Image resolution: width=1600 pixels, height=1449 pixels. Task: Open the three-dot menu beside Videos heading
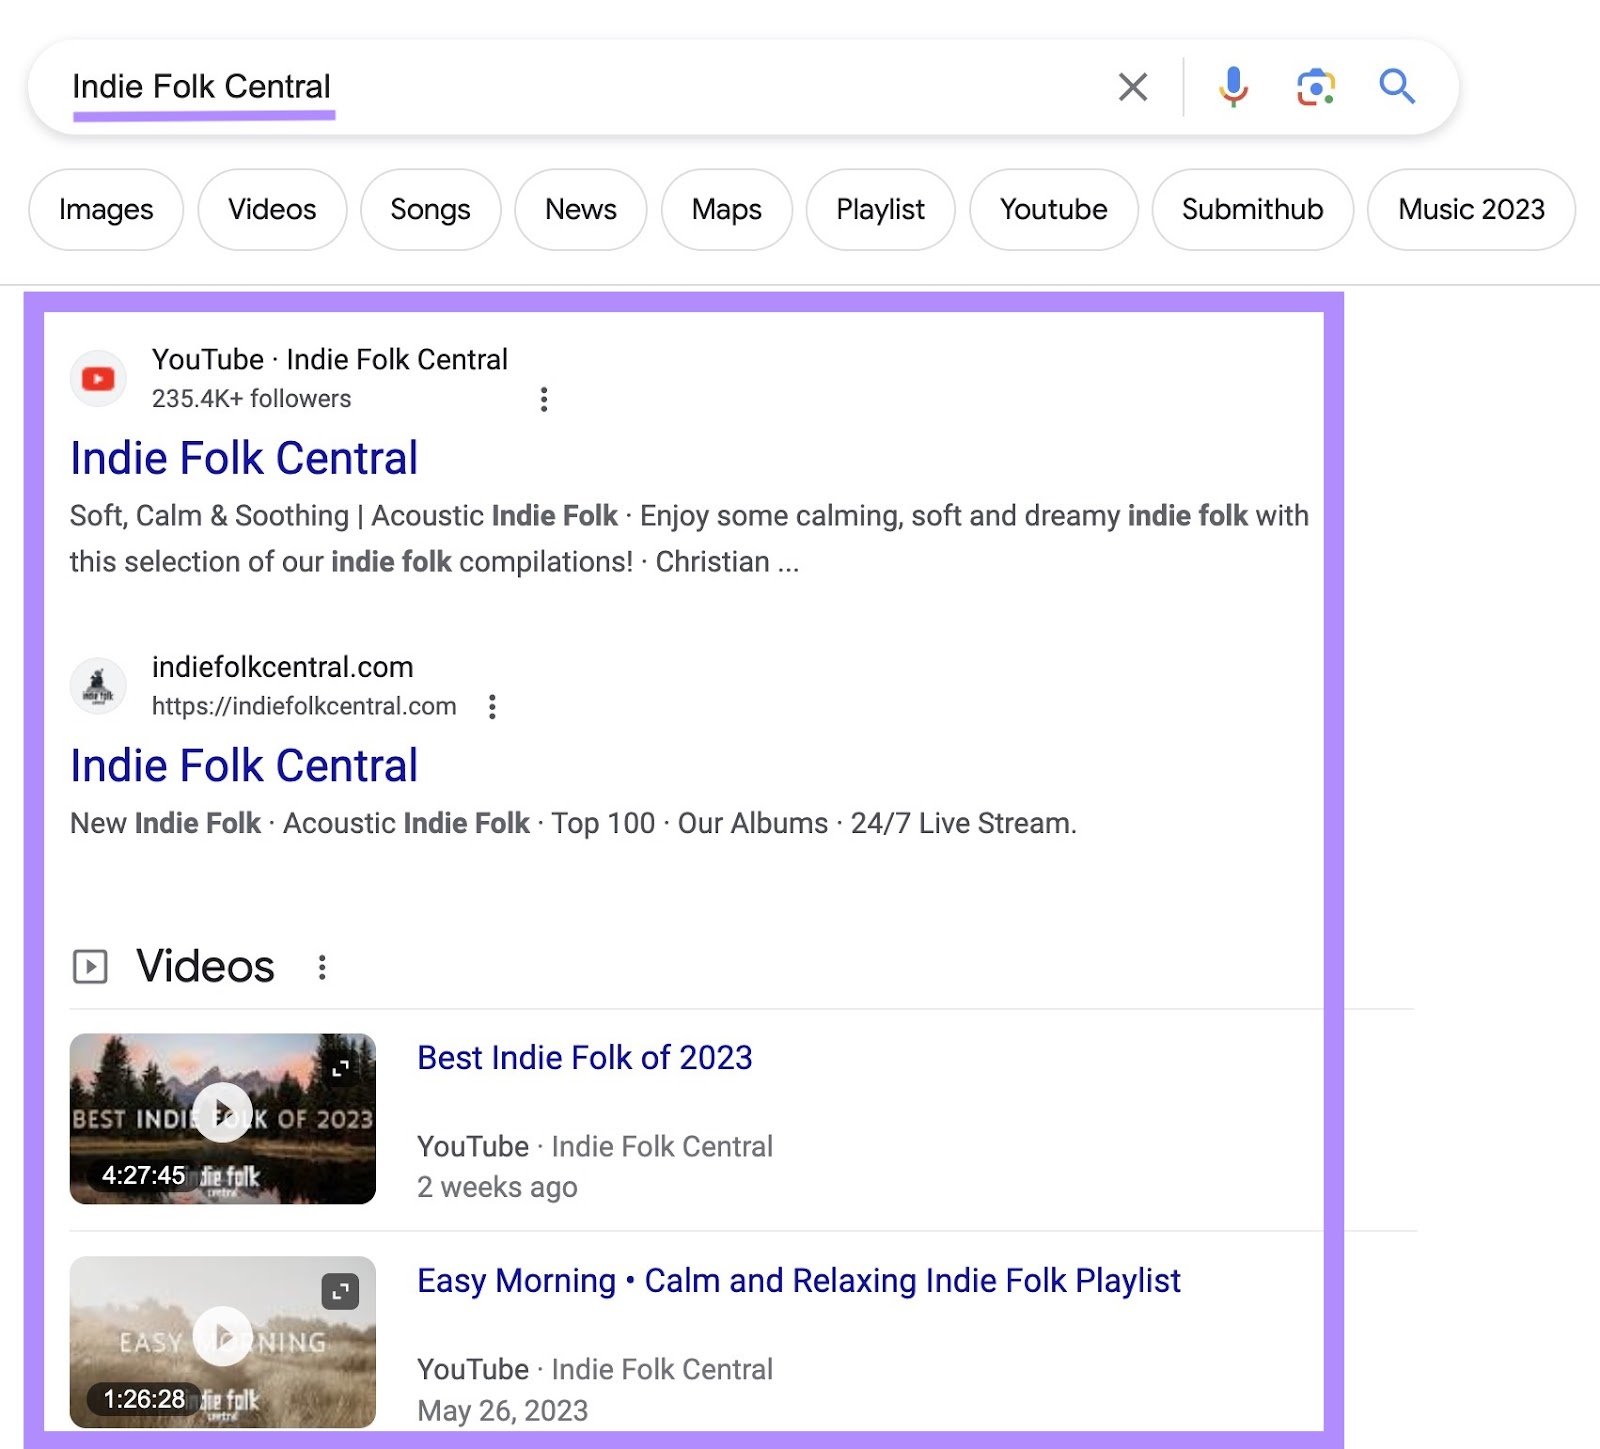(x=322, y=966)
